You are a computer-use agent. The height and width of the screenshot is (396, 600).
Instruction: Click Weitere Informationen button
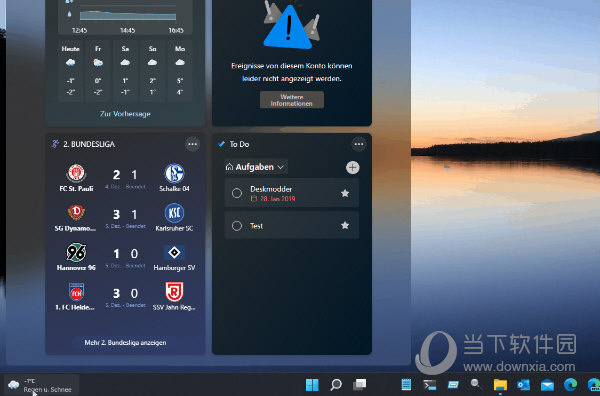[292, 100]
